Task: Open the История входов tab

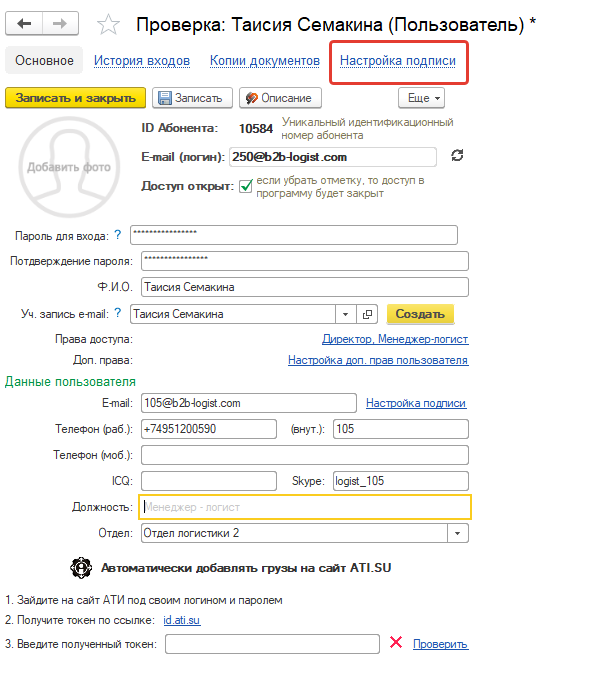Action: [142, 60]
